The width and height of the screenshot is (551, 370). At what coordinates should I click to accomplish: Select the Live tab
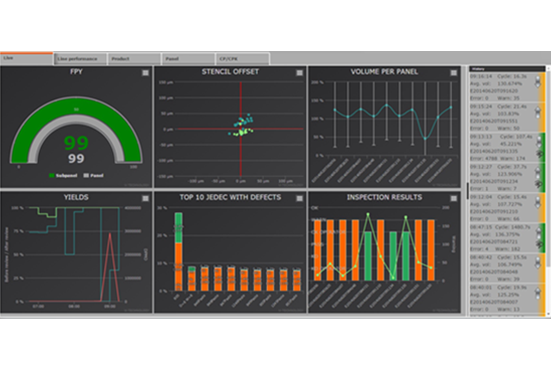[x=26, y=58]
